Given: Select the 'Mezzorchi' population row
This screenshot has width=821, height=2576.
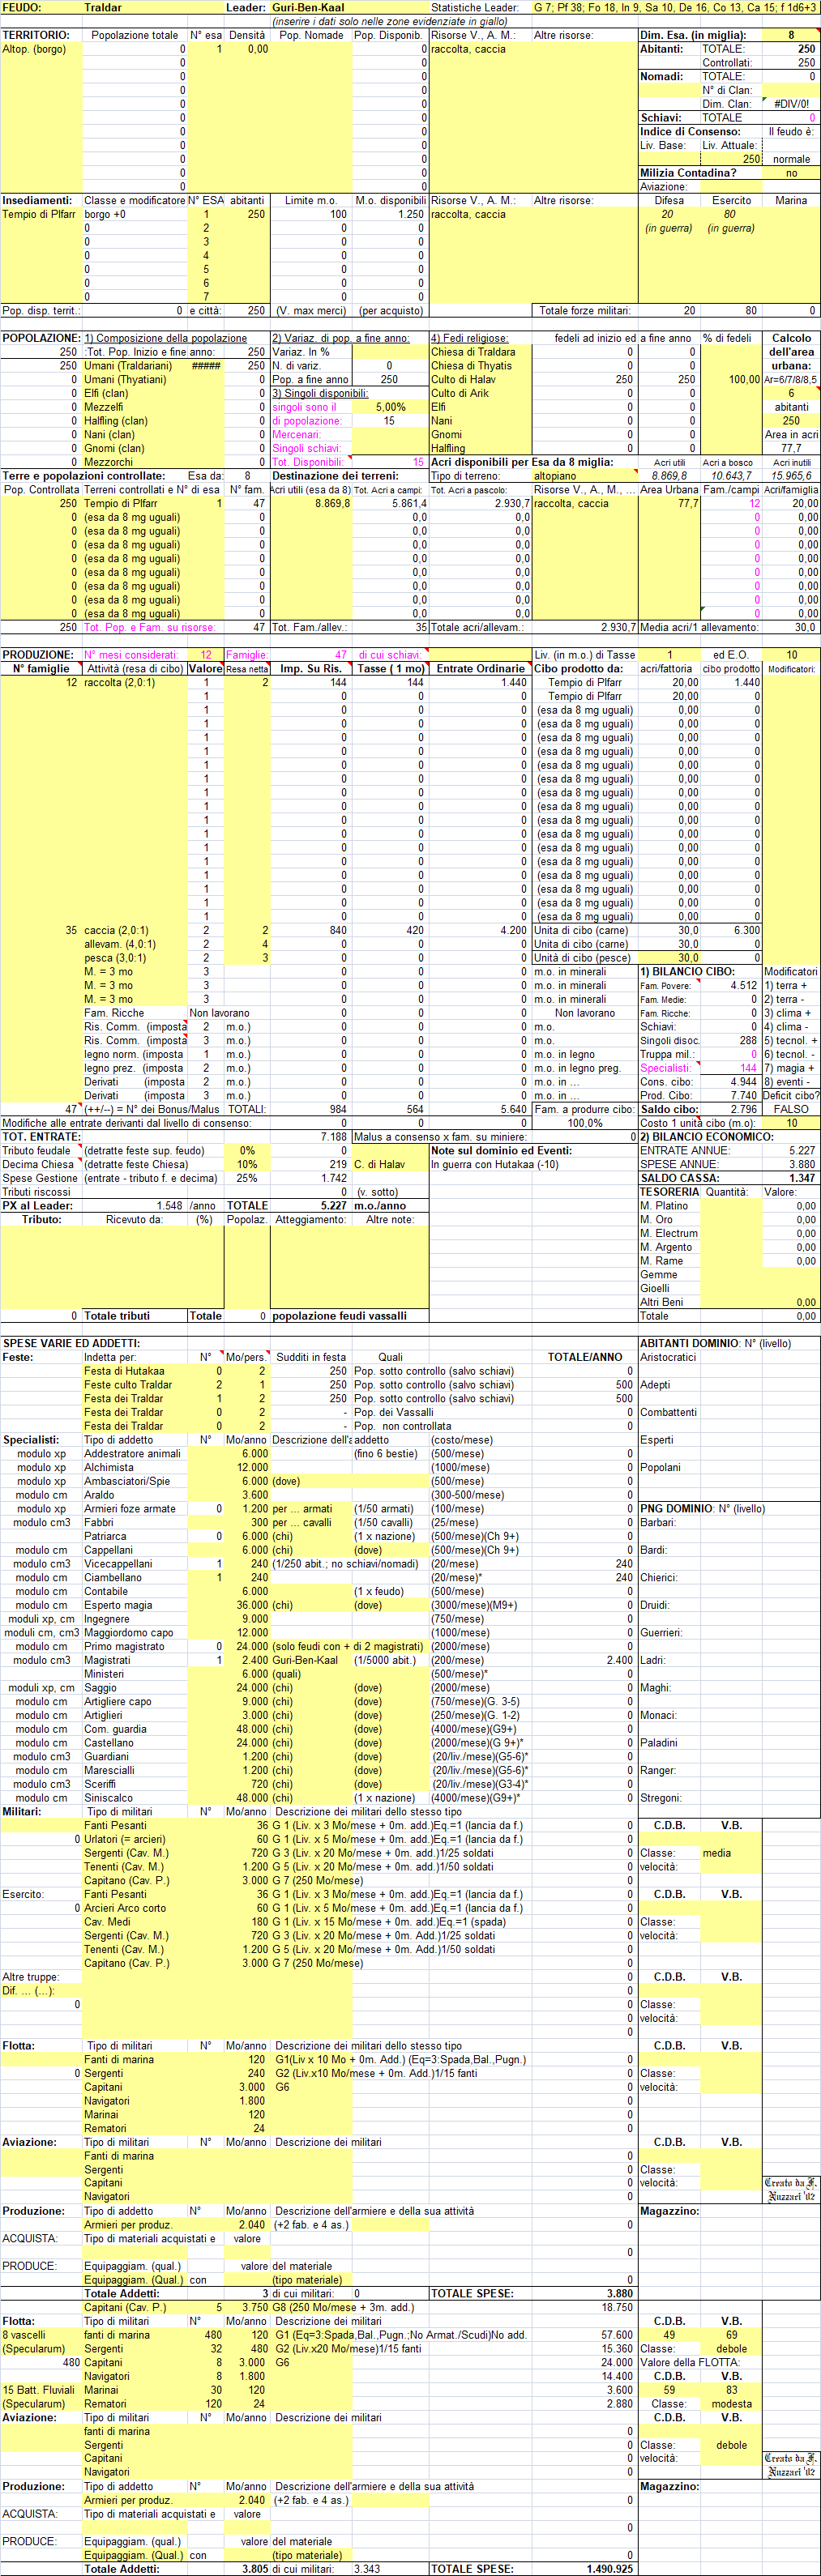Looking at the screenshot, I should tap(109, 462).
